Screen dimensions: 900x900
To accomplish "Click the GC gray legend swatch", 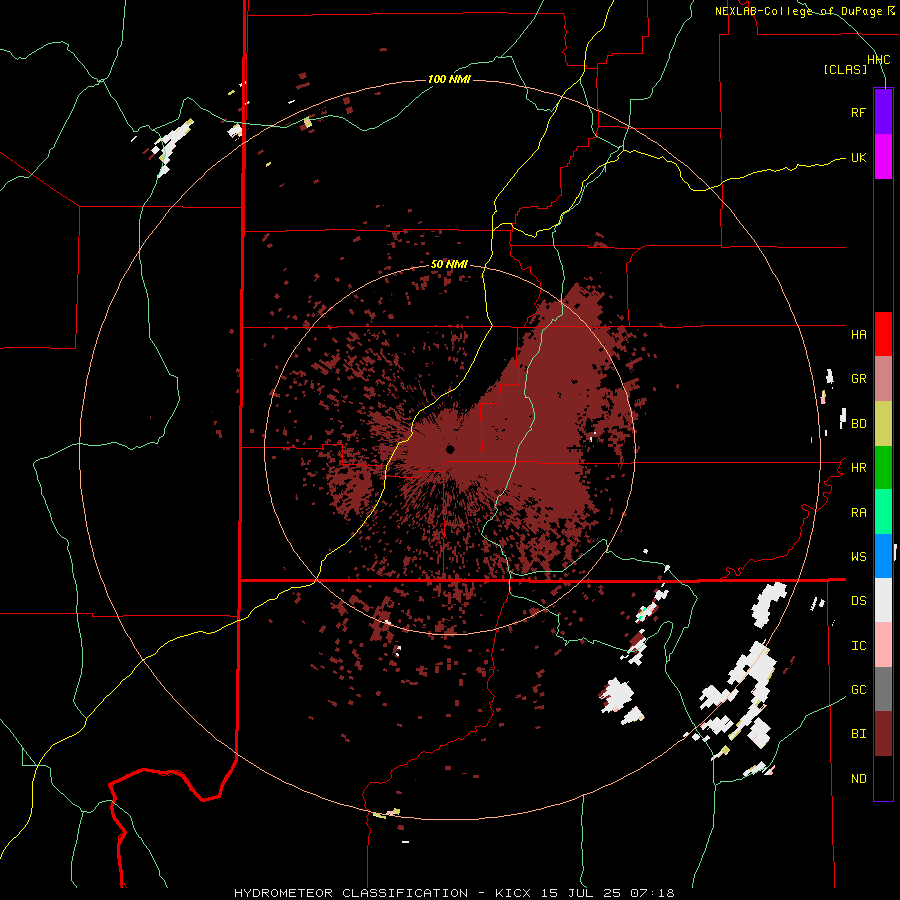I will pyautogui.click(x=883, y=689).
